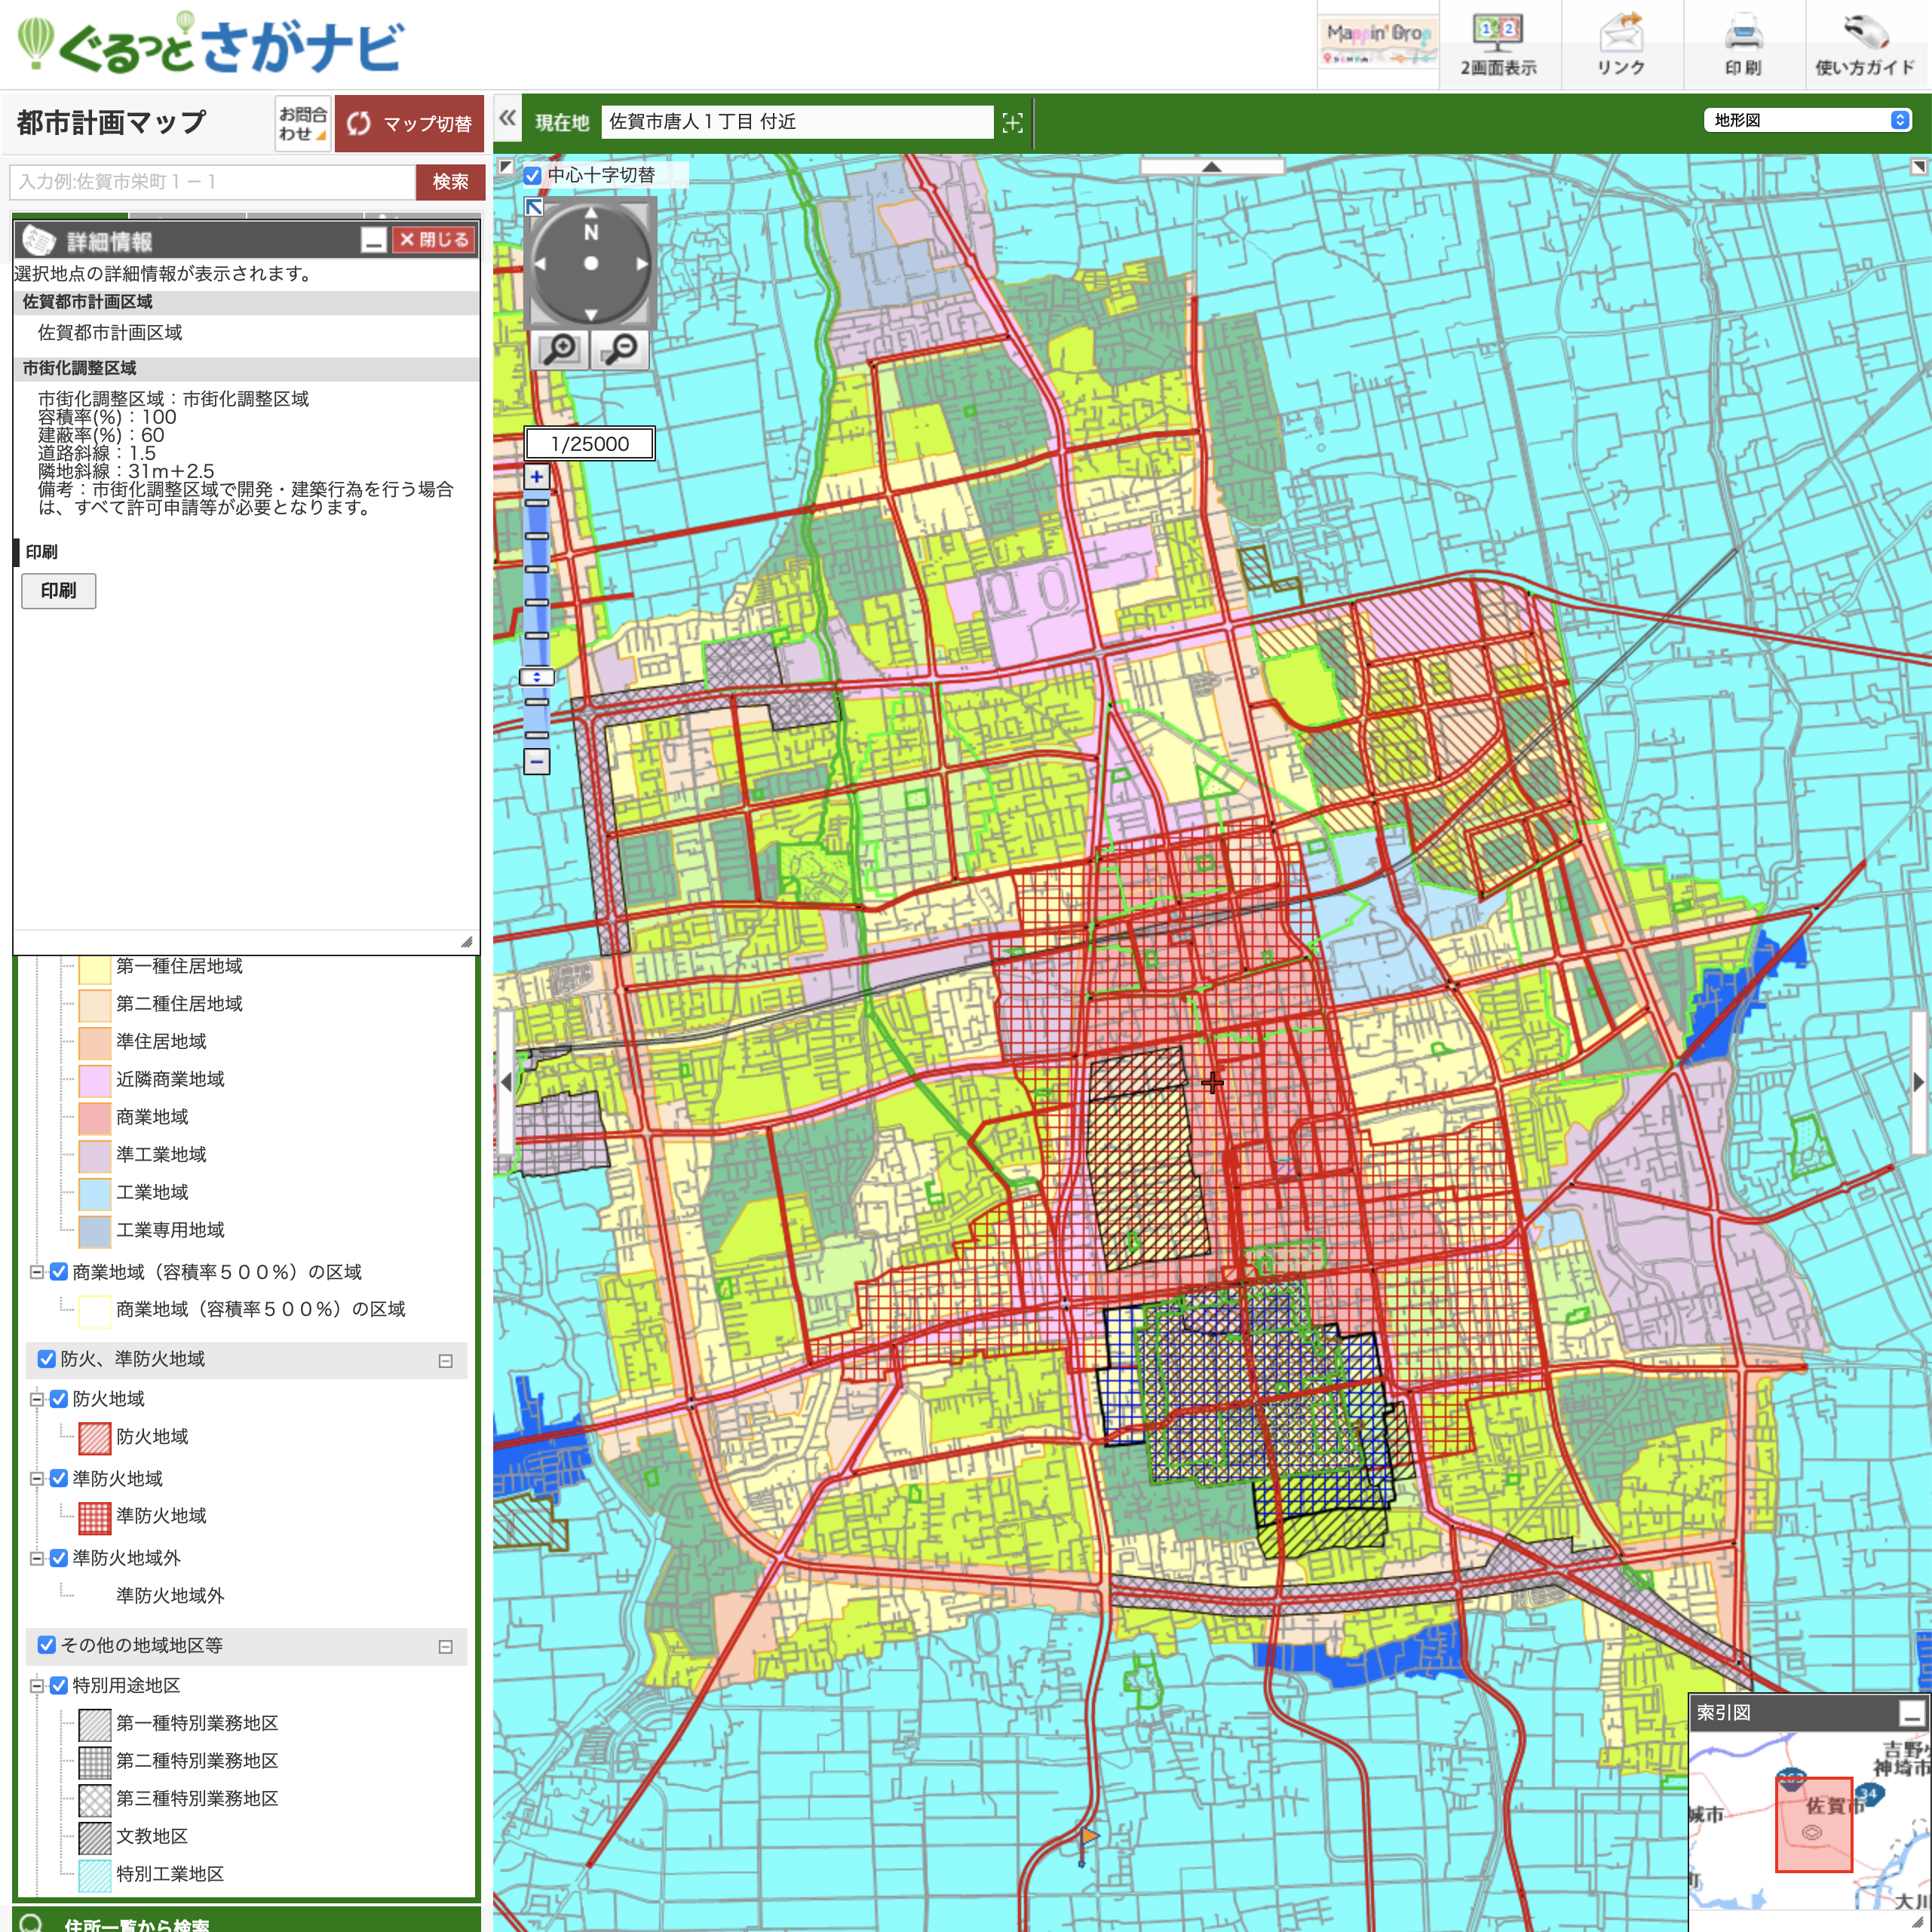
Task: Click the マップ切替 map switch button
Action: click(409, 123)
